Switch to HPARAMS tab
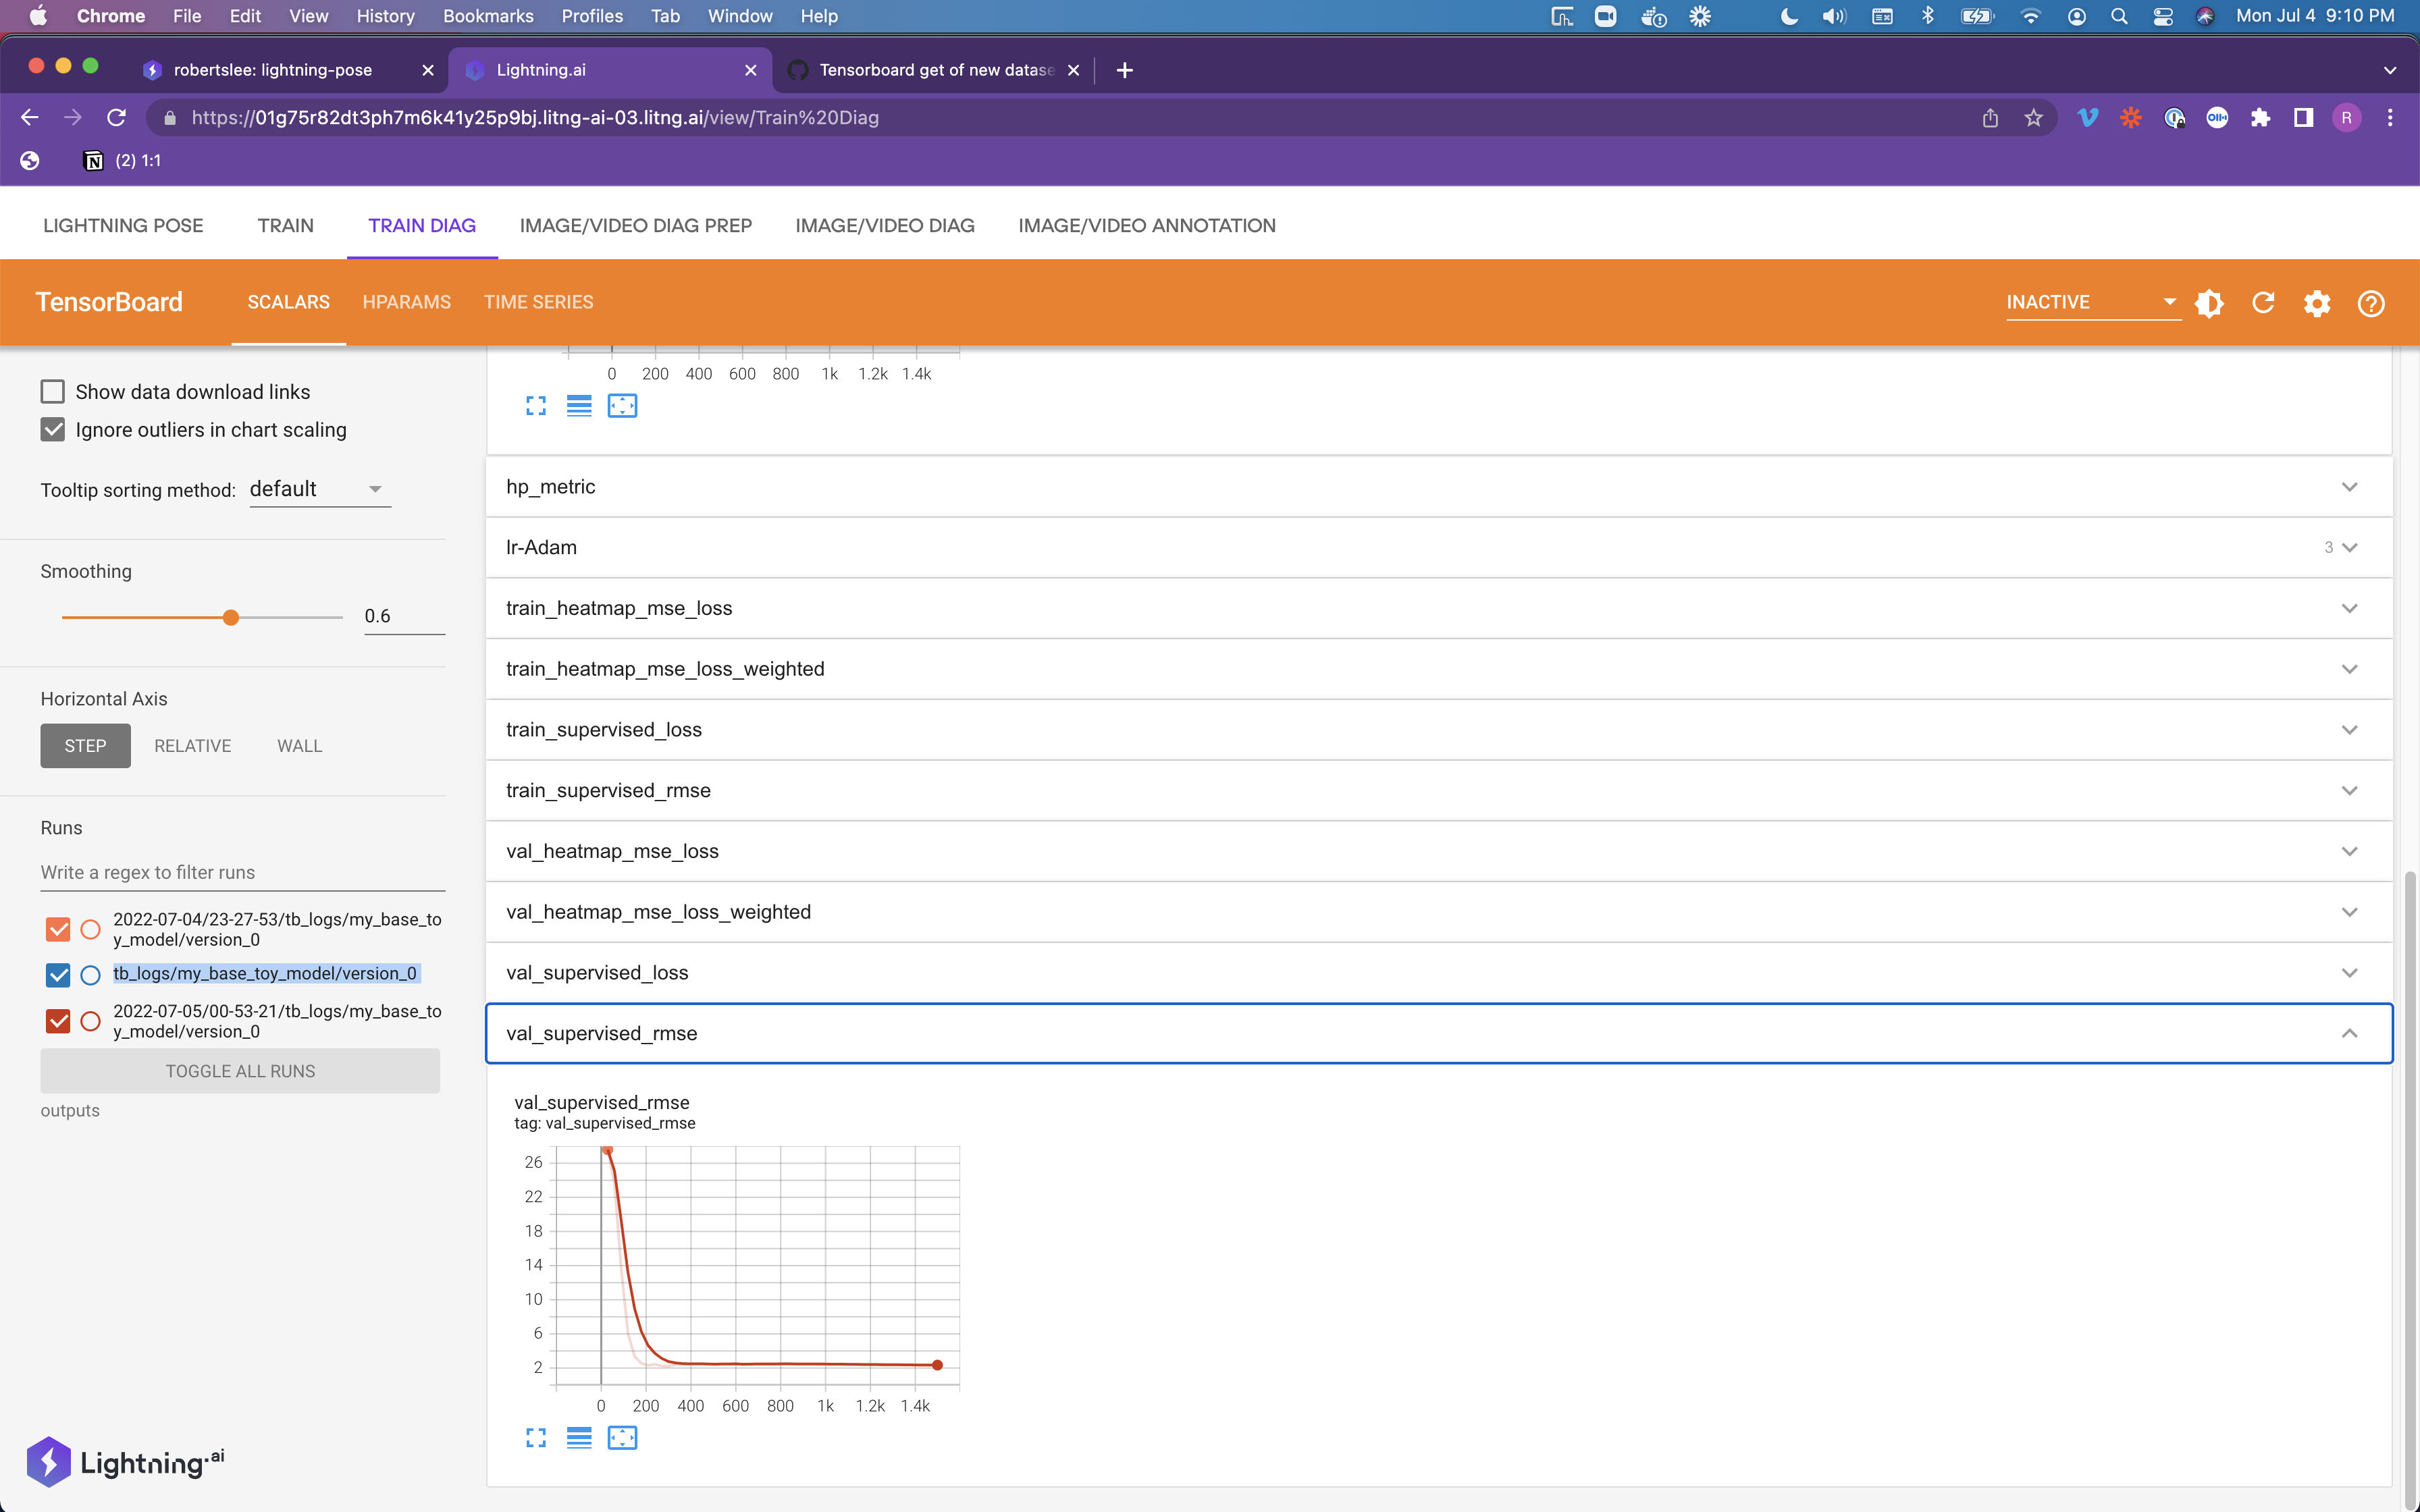The image size is (2420, 1512). coord(406,302)
